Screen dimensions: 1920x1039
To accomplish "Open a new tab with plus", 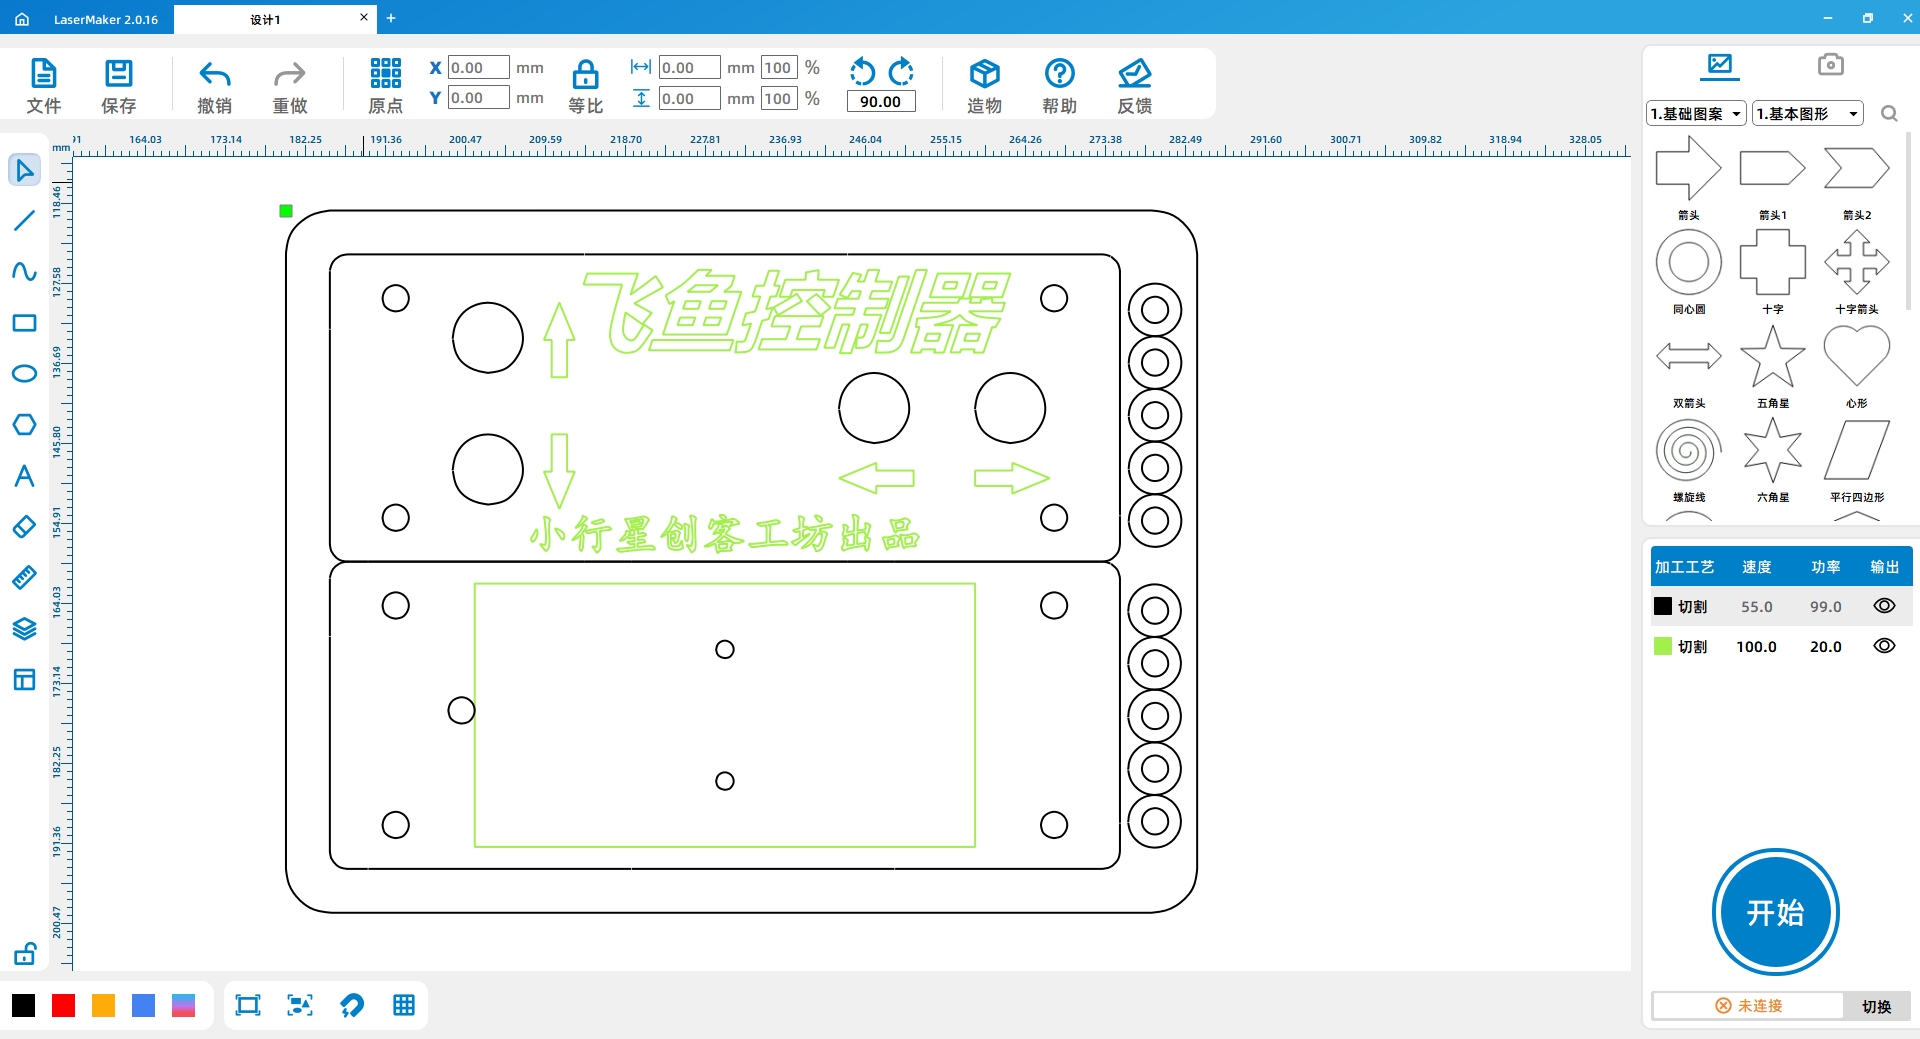I will pyautogui.click(x=391, y=18).
